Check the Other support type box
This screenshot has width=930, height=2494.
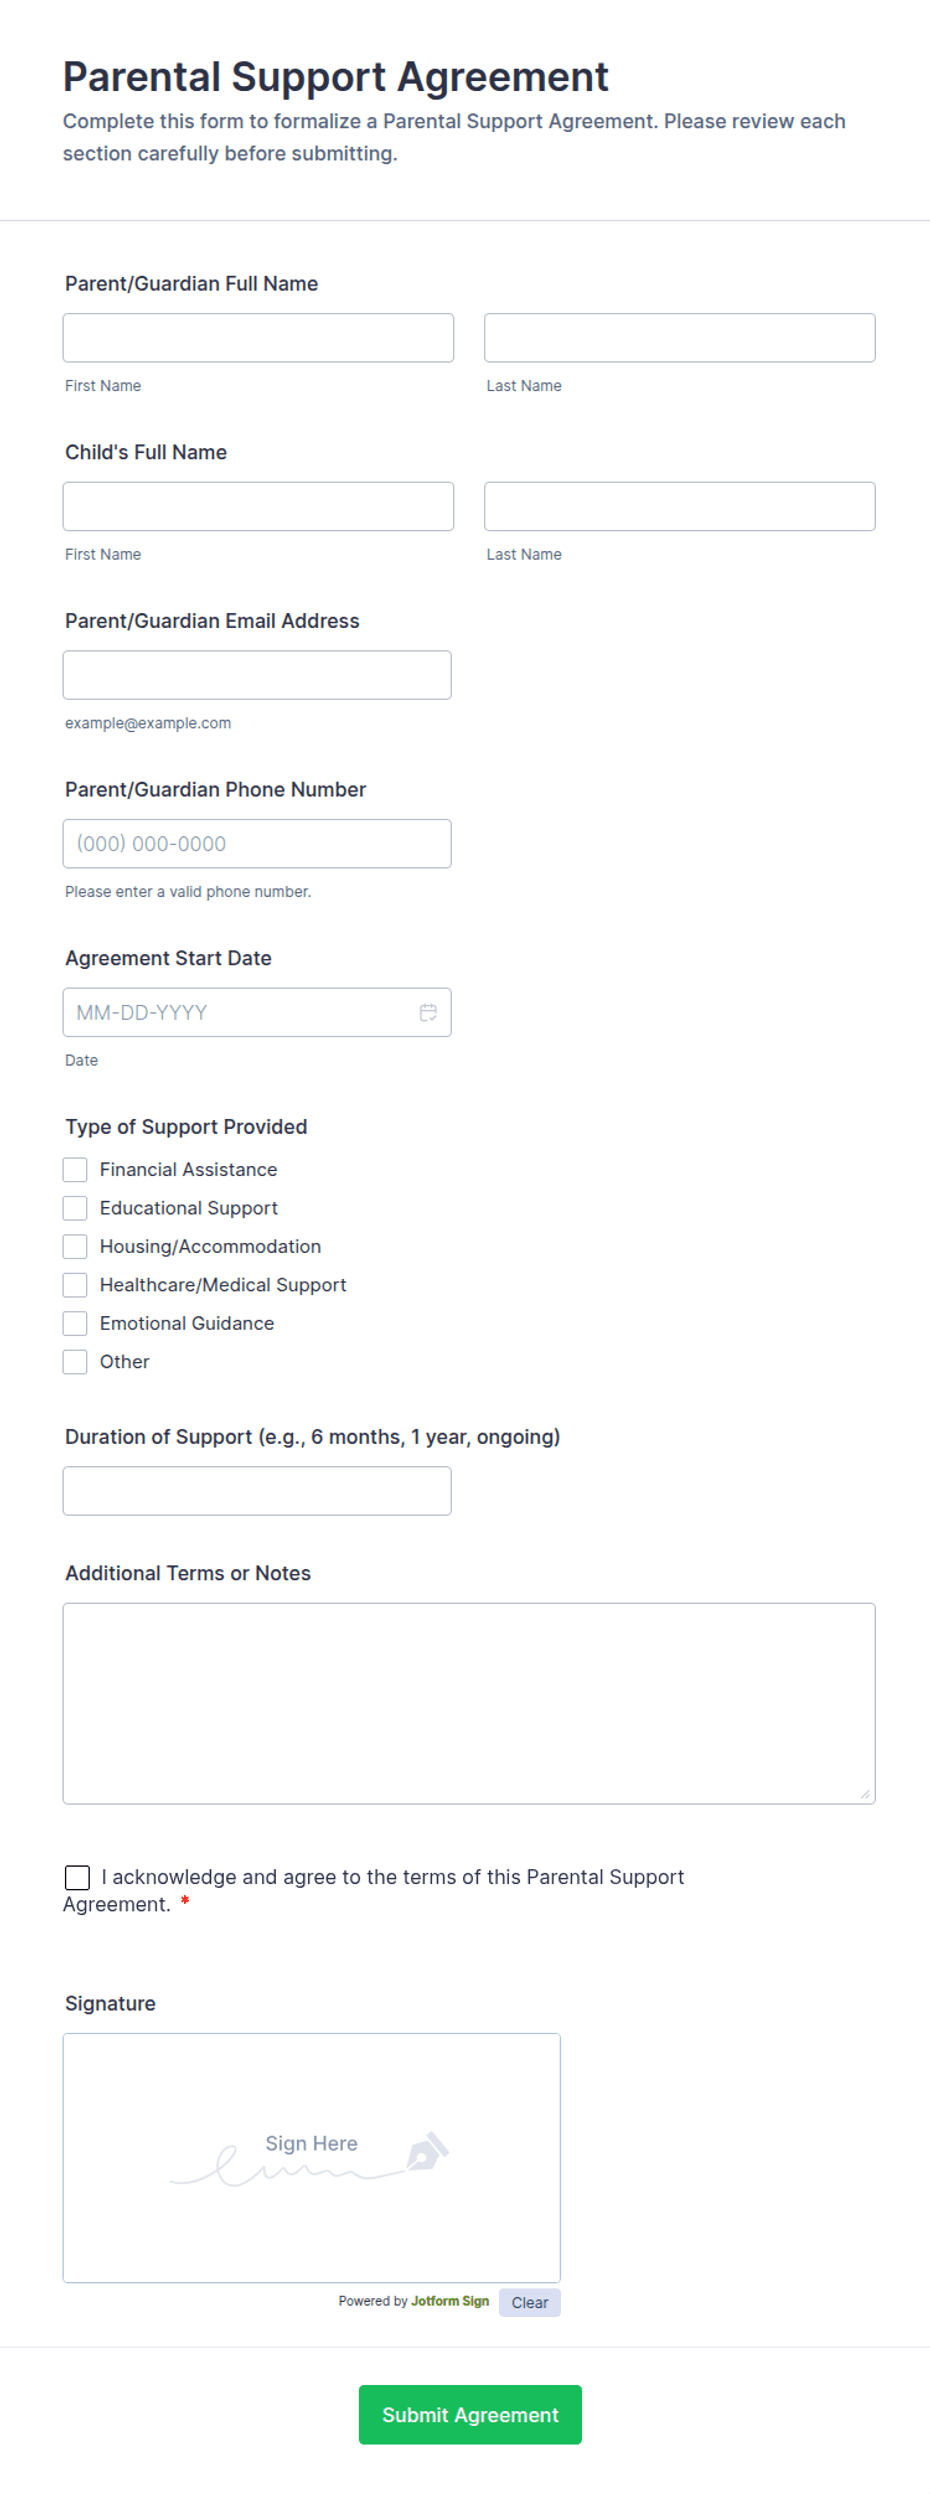point(75,1362)
